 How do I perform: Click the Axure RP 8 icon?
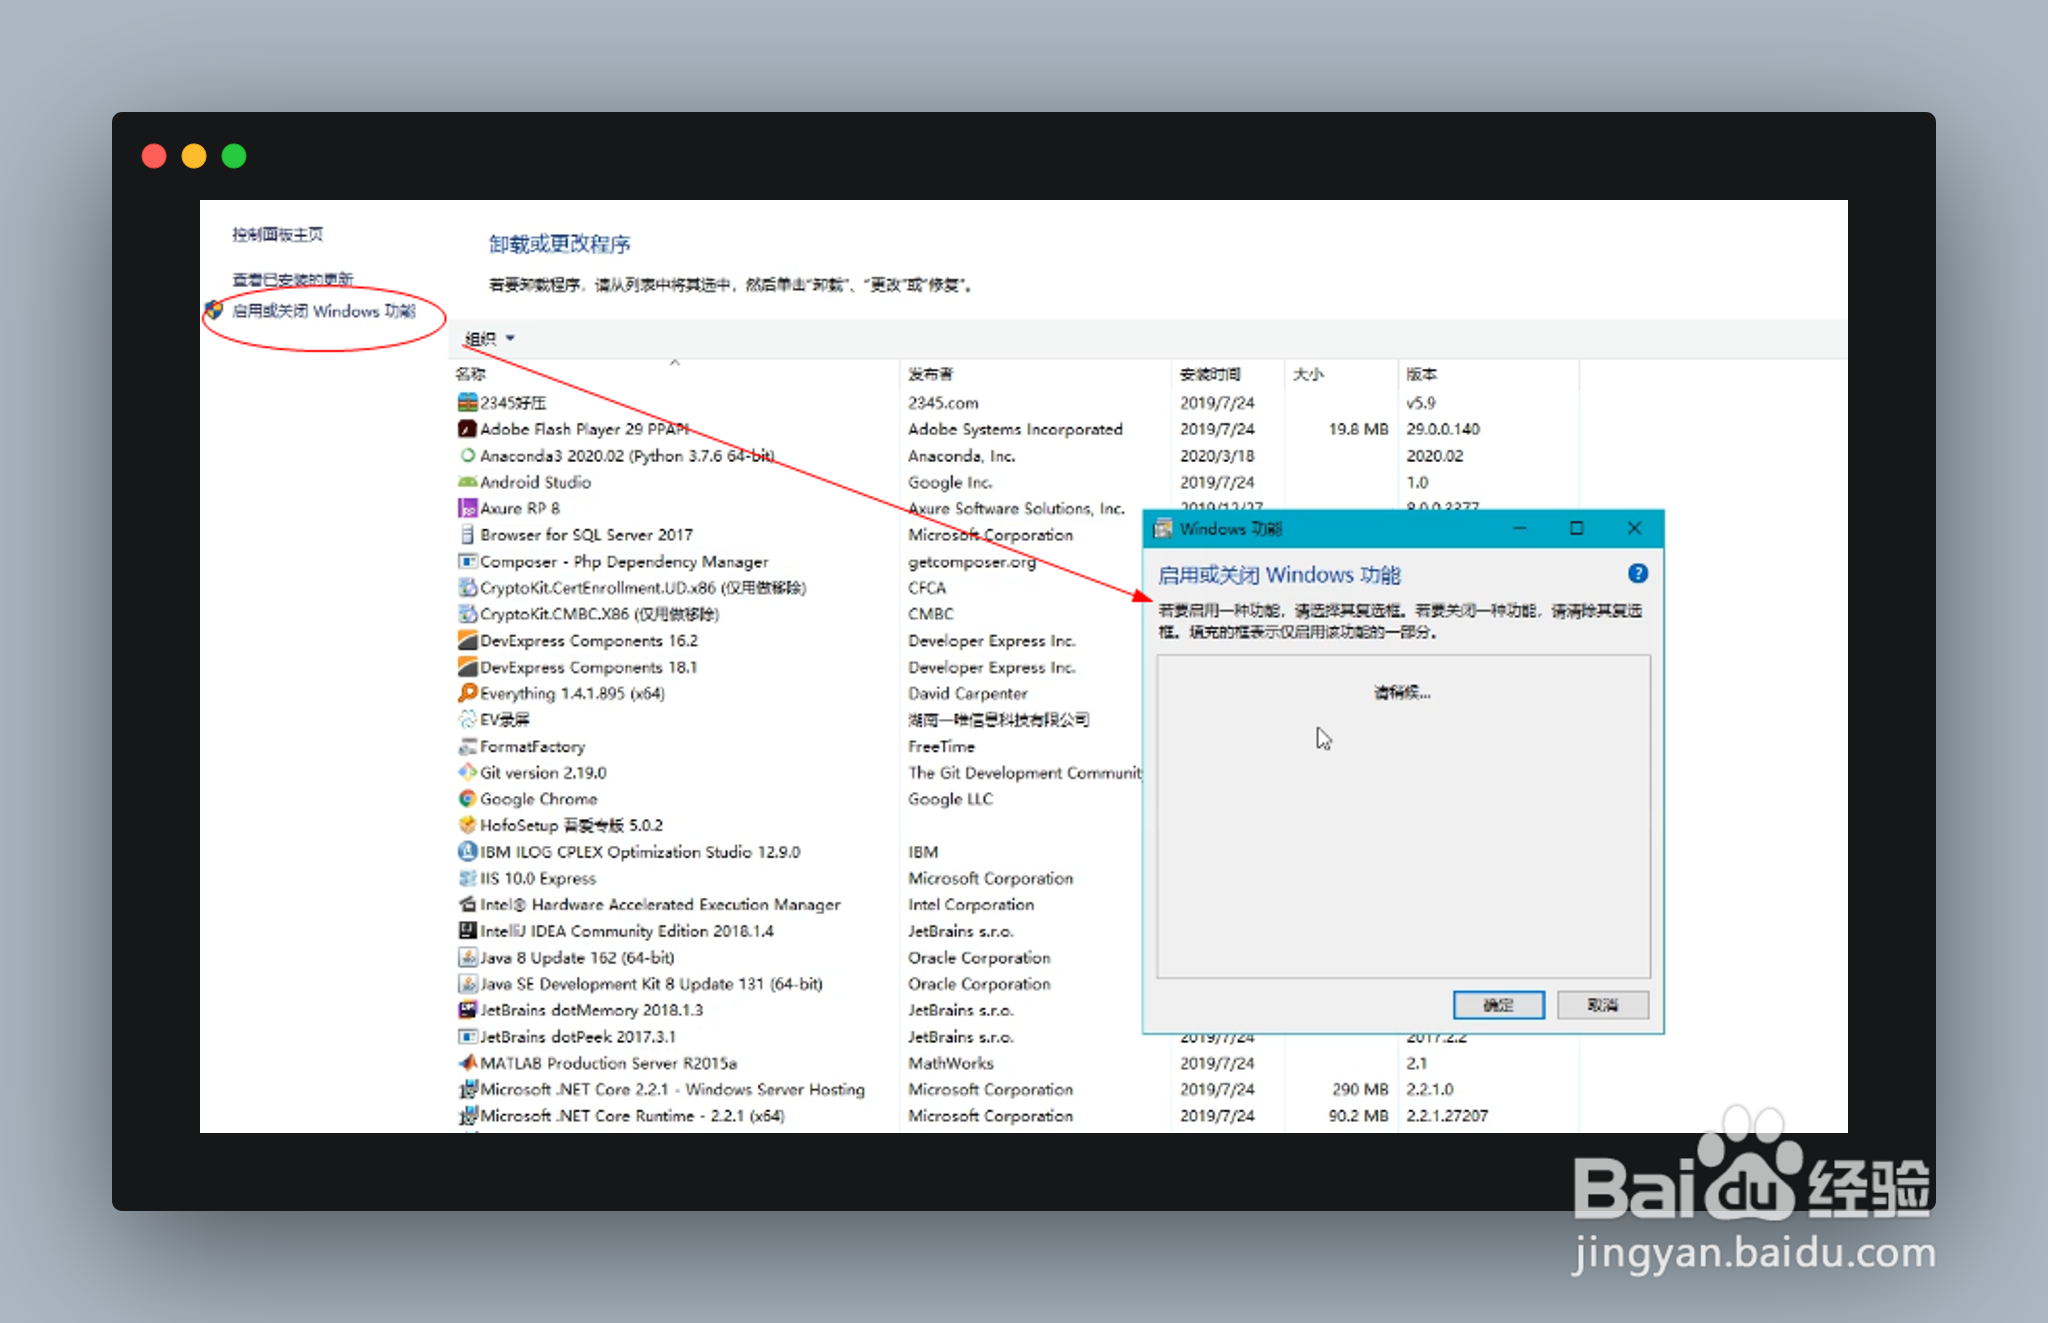coord(467,508)
